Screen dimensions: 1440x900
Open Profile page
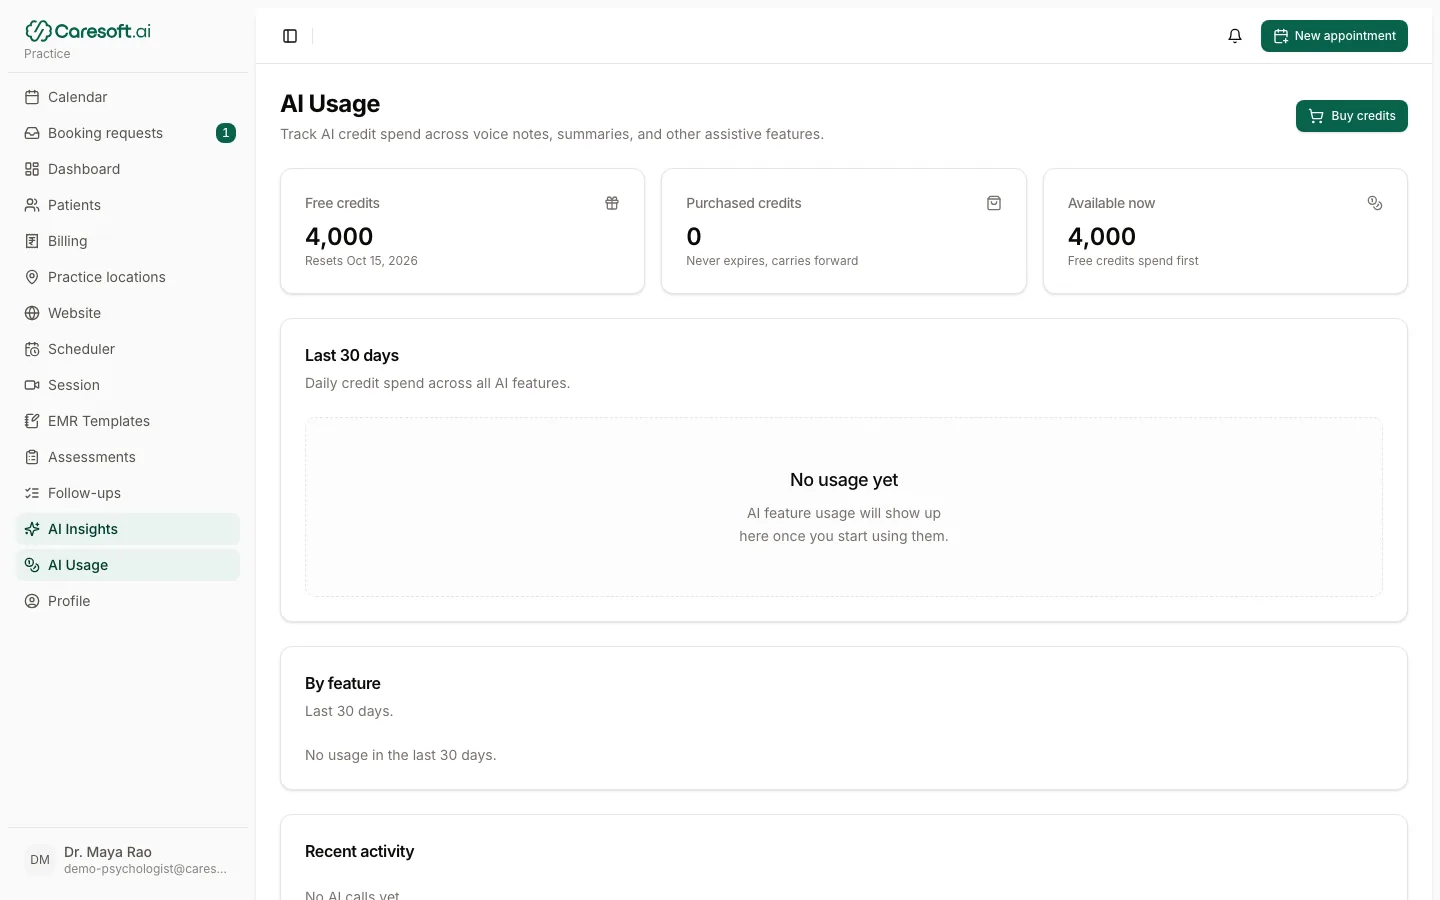point(128,601)
